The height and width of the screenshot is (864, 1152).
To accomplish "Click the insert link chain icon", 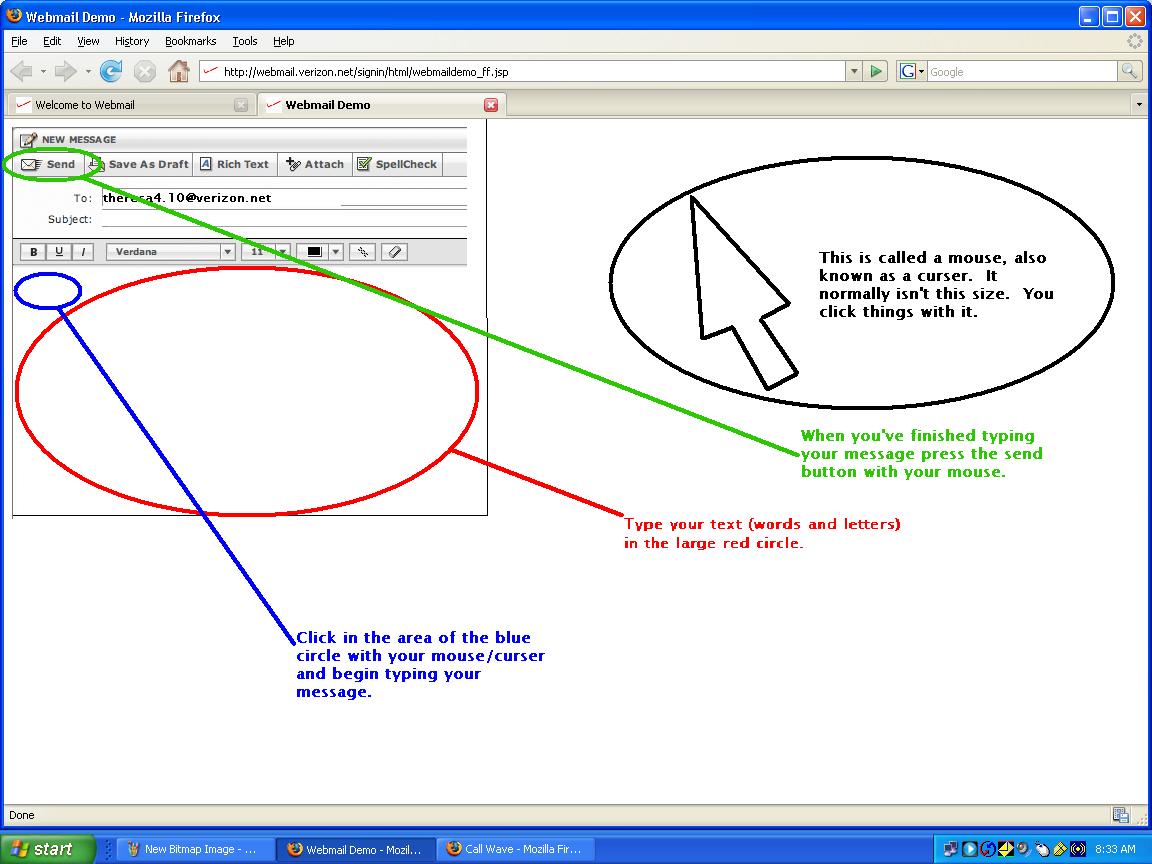I will coord(362,252).
